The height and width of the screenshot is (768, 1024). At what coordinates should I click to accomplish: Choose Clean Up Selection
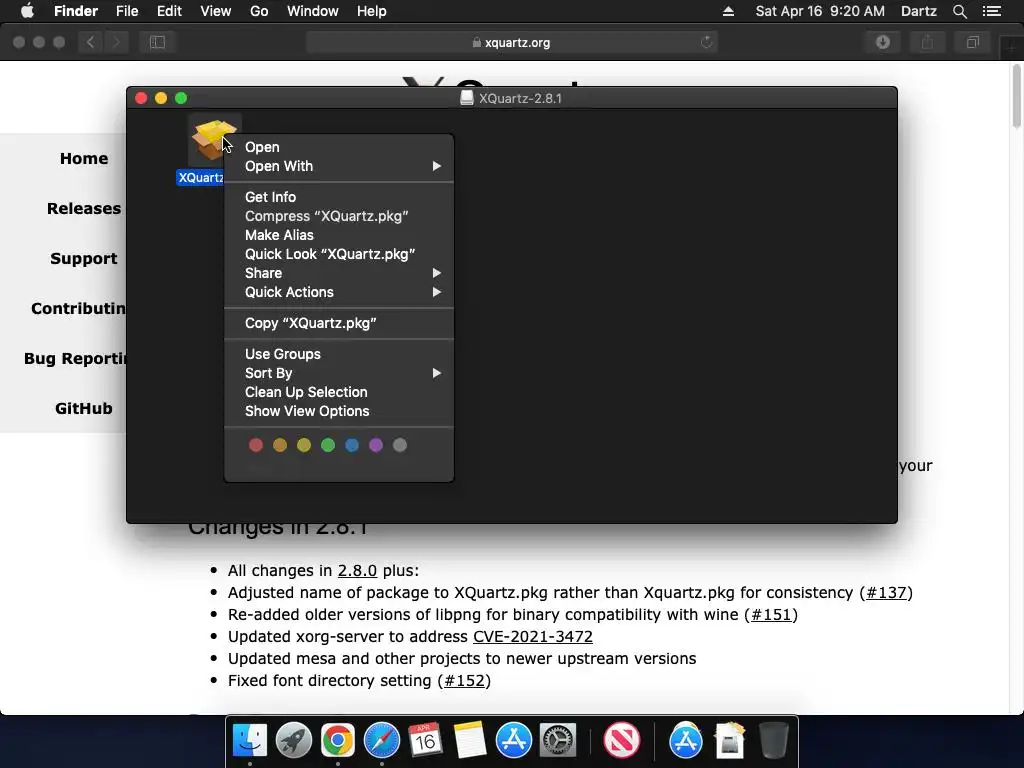pos(339,392)
